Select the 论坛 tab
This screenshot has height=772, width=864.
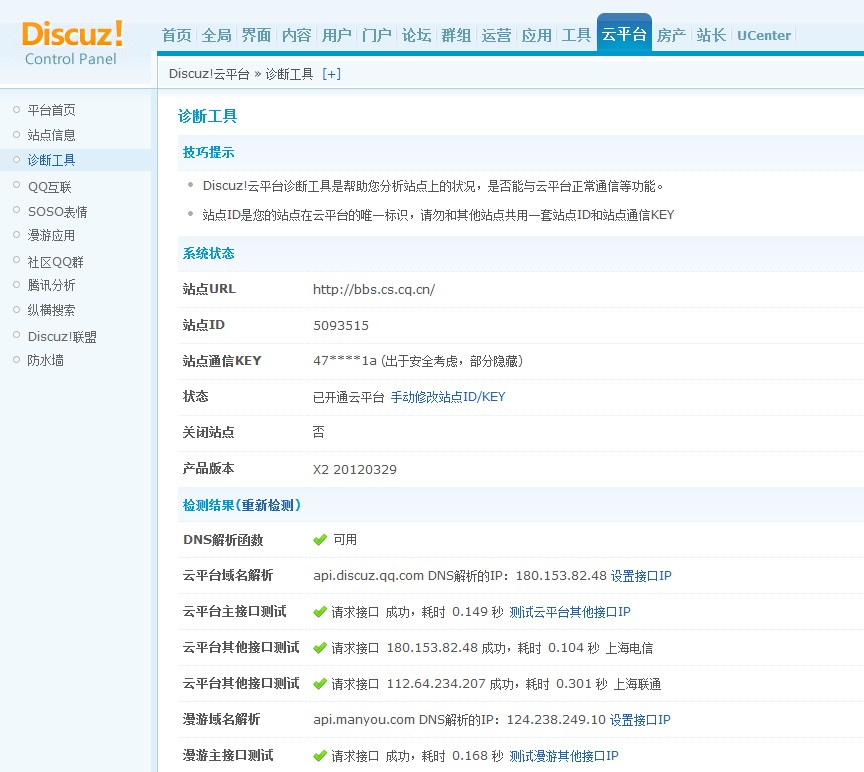(416, 35)
